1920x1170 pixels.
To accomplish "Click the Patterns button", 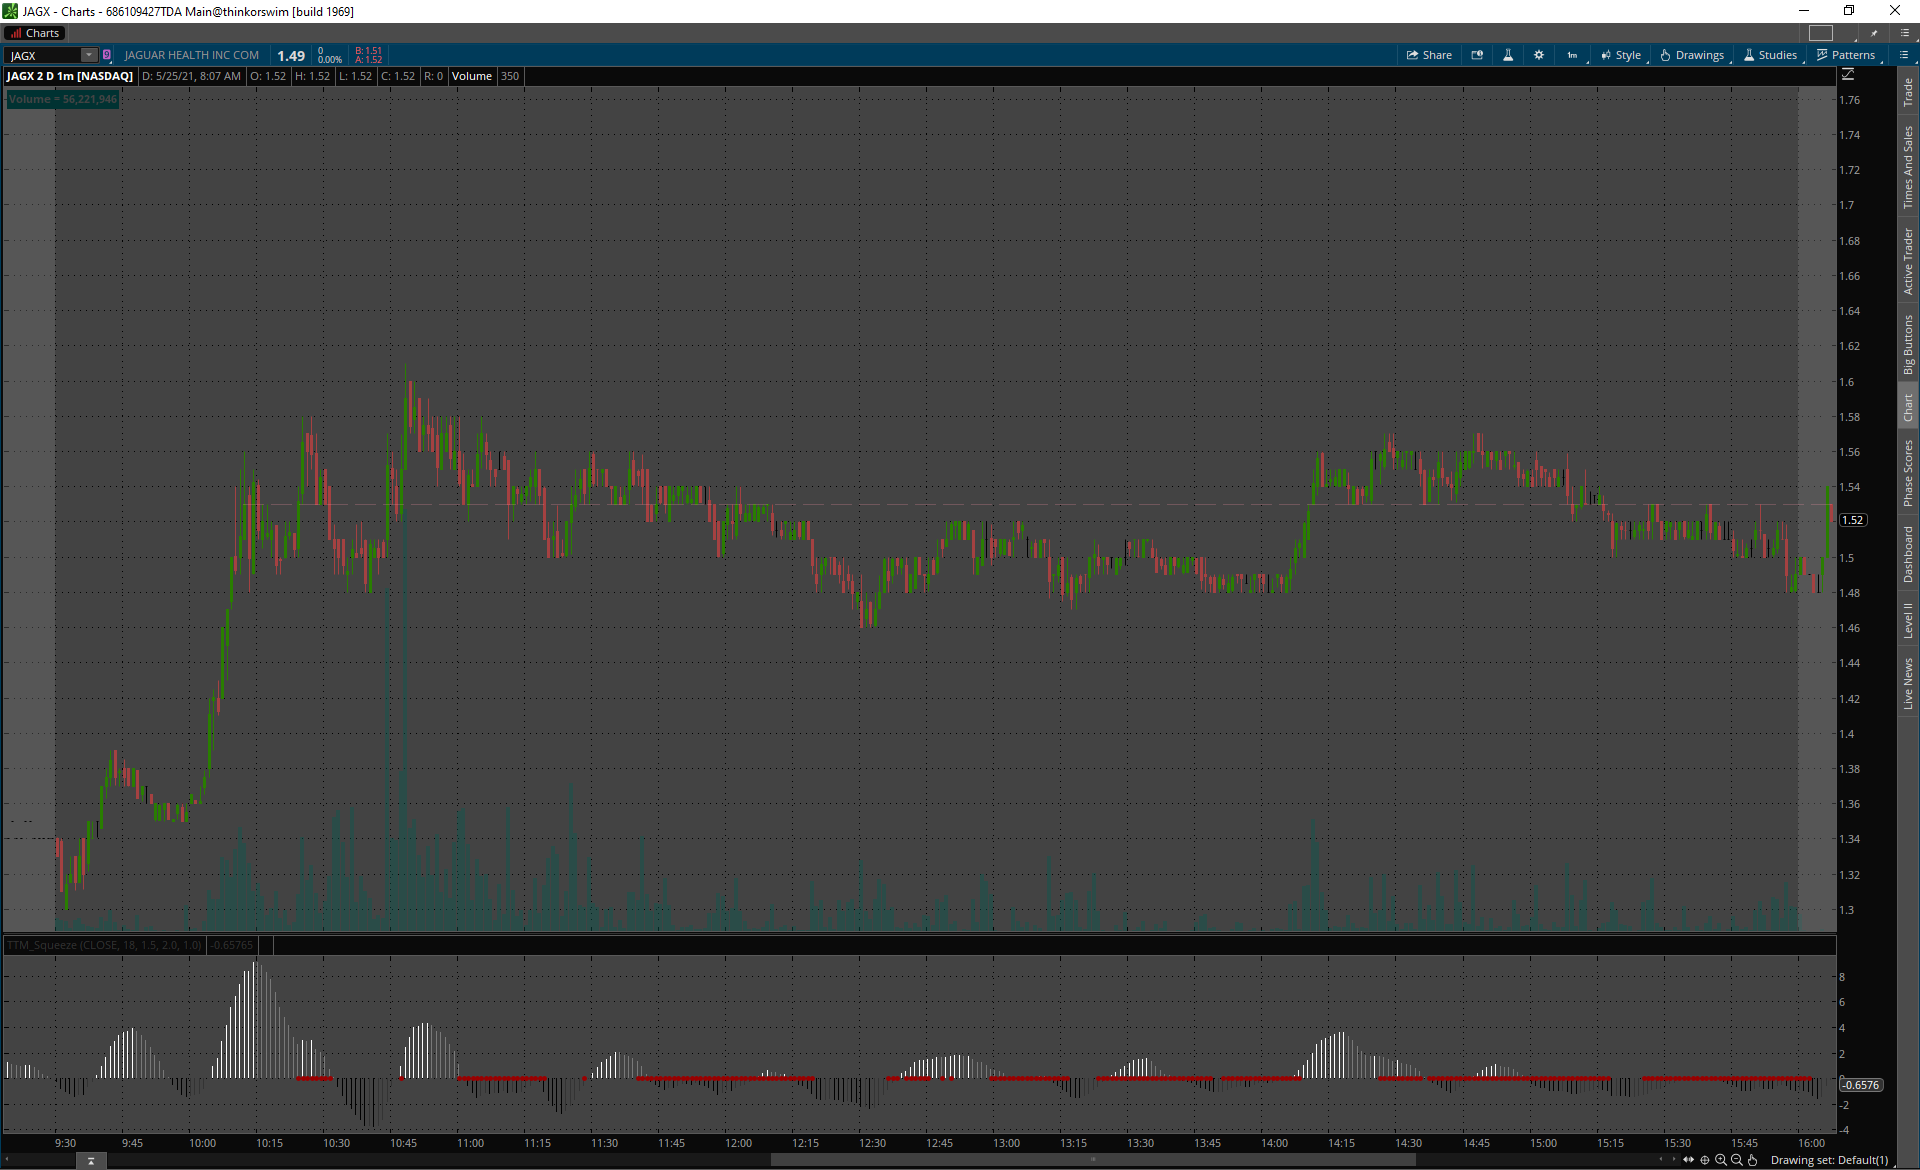I will coord(1846,55).
